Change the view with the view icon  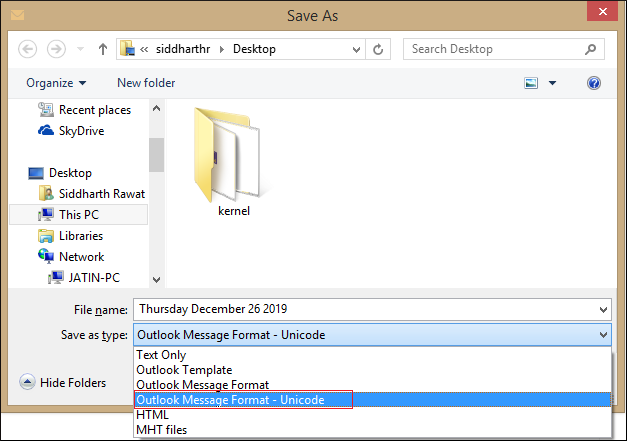(x=531, y=83)
